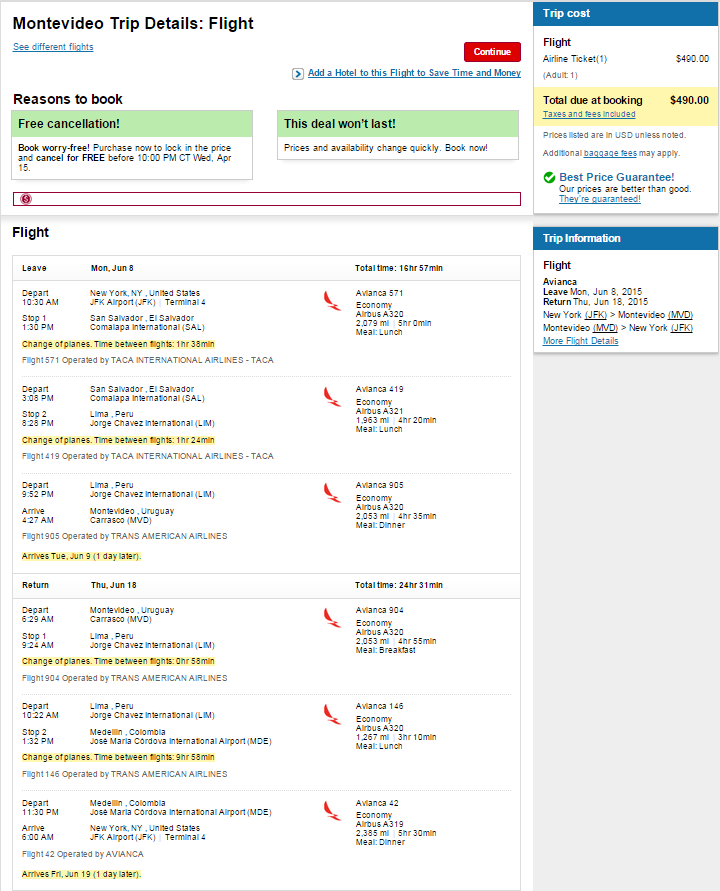The width and height of the screenshot is (720, 891).
Task: Click the Avianca 905 flight number text
Action: coord(380,485)
